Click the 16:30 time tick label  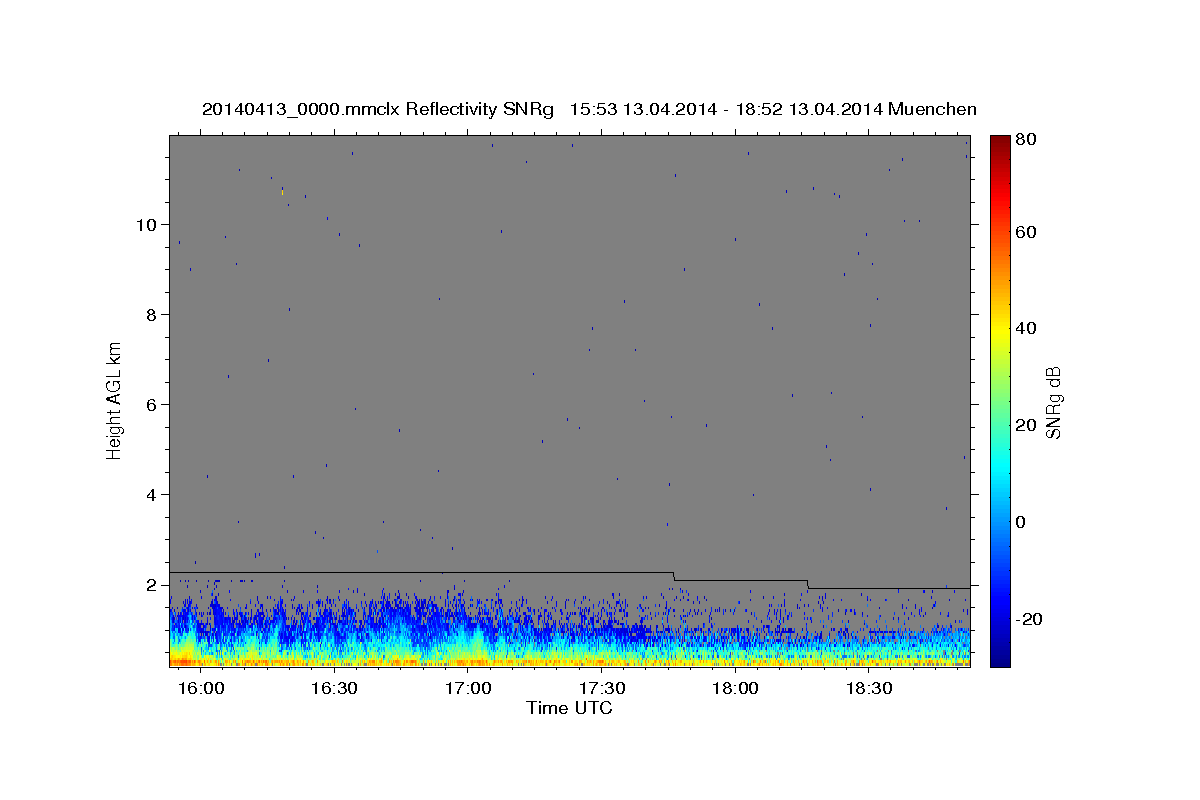pyautogui.click(x=335, y=689)
